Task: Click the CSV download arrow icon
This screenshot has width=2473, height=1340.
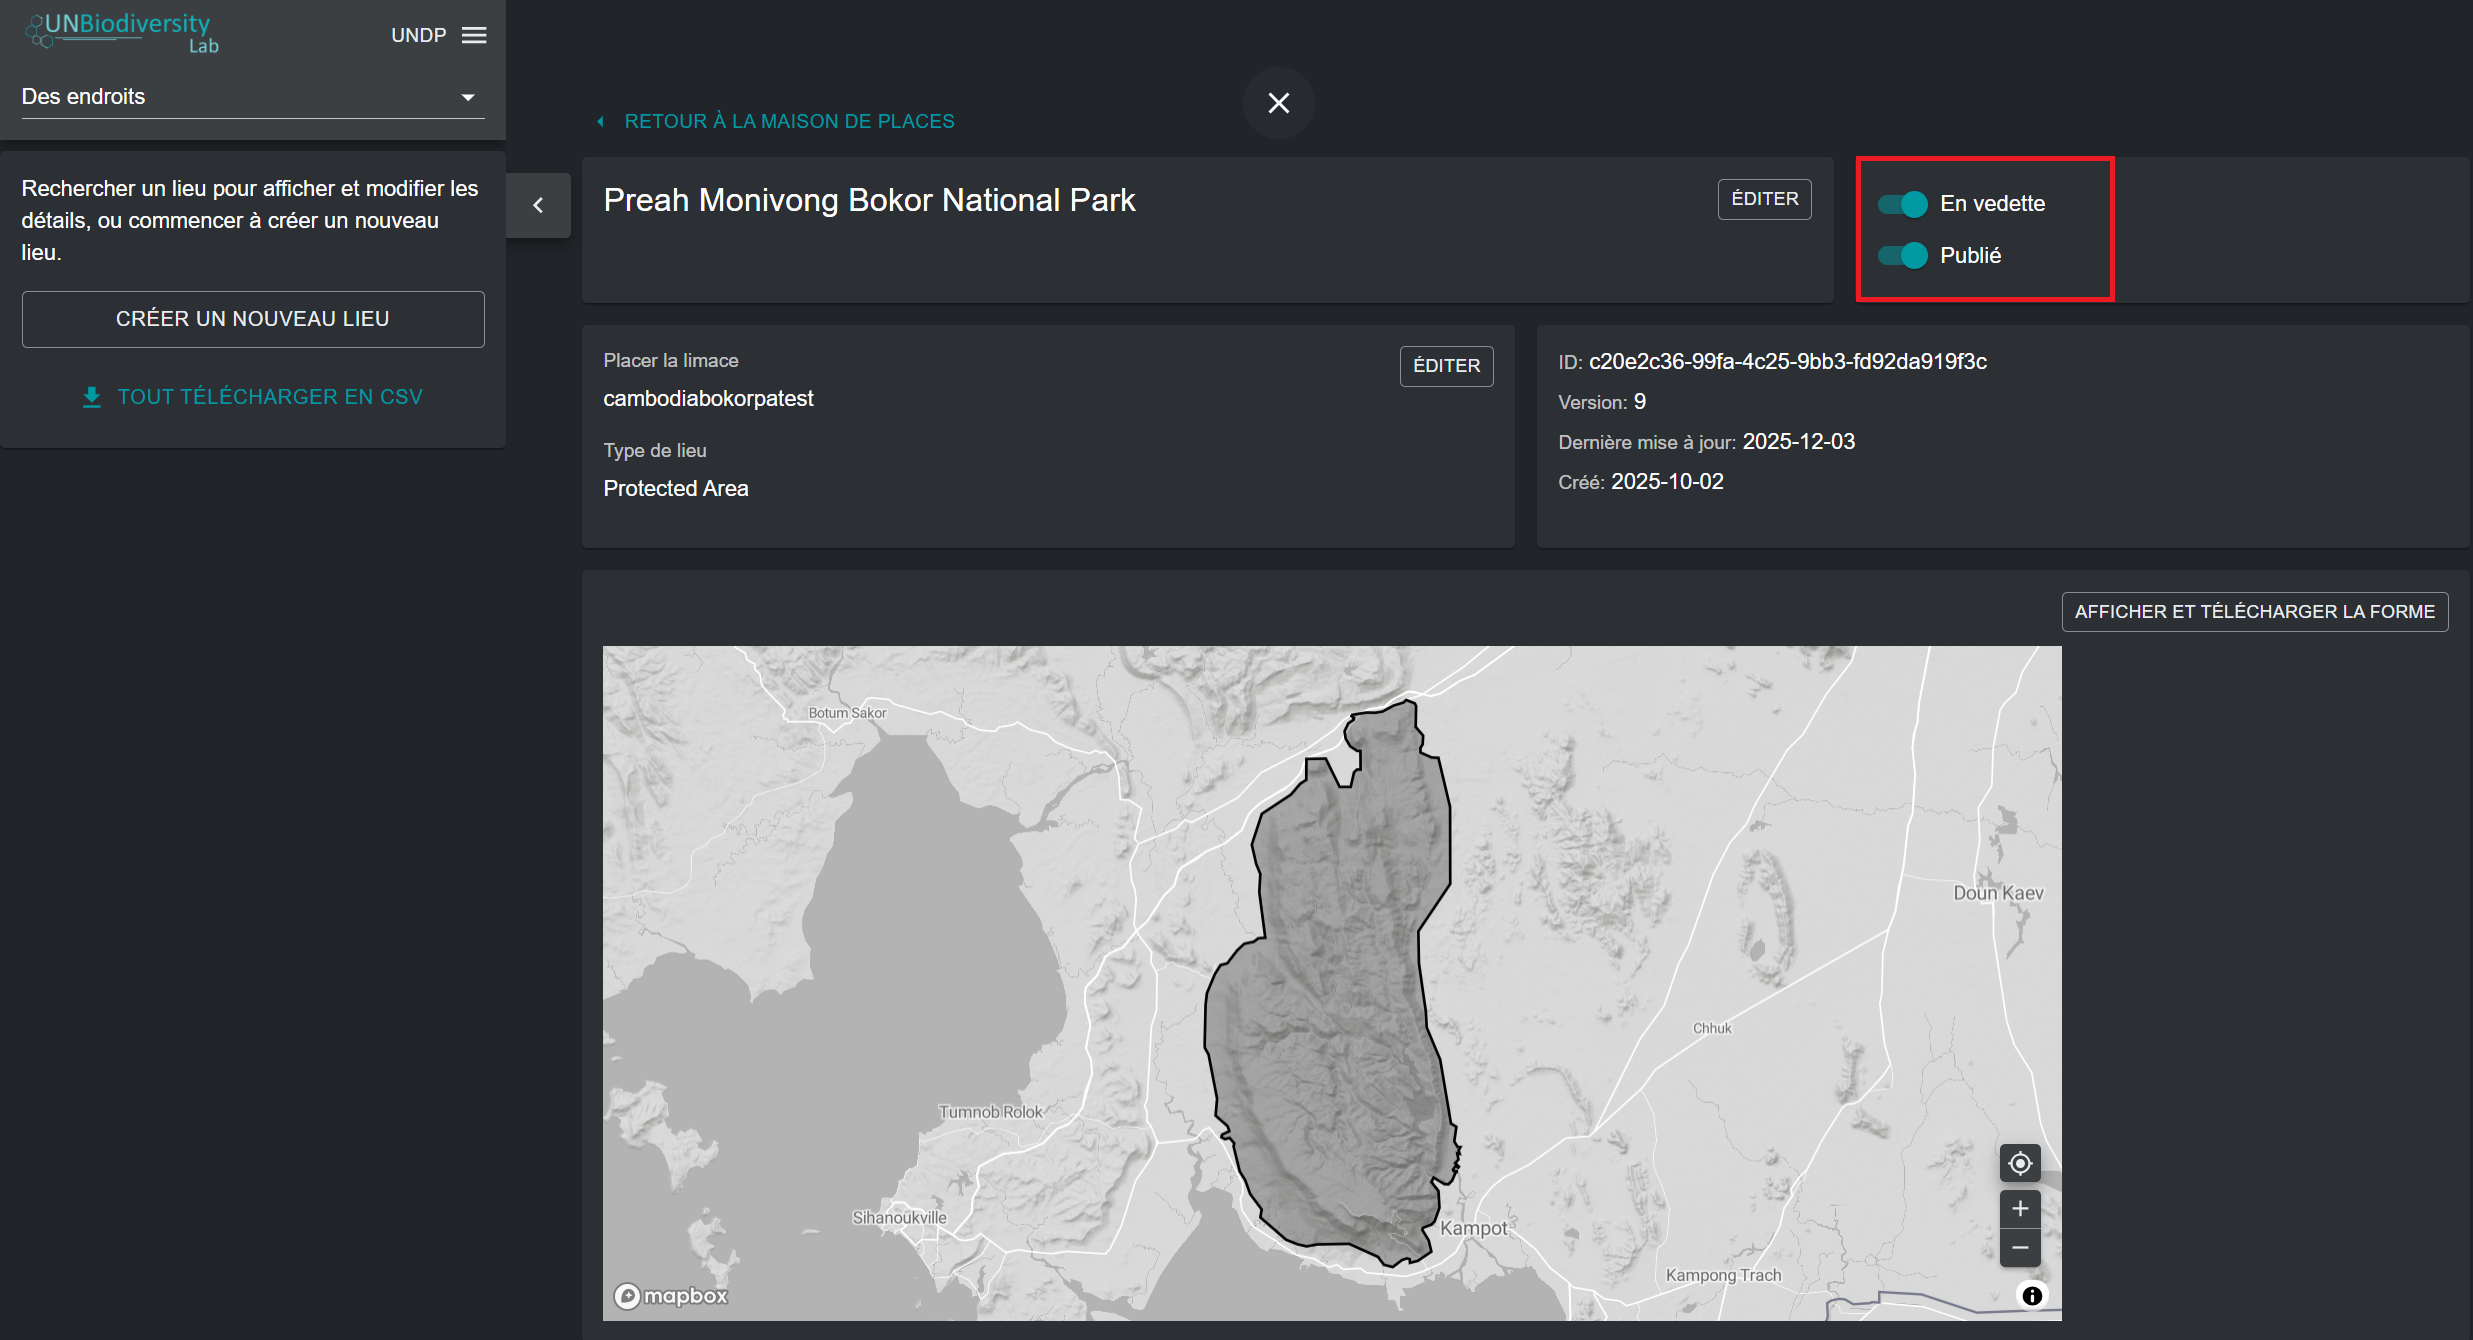Action: point(92,397)
